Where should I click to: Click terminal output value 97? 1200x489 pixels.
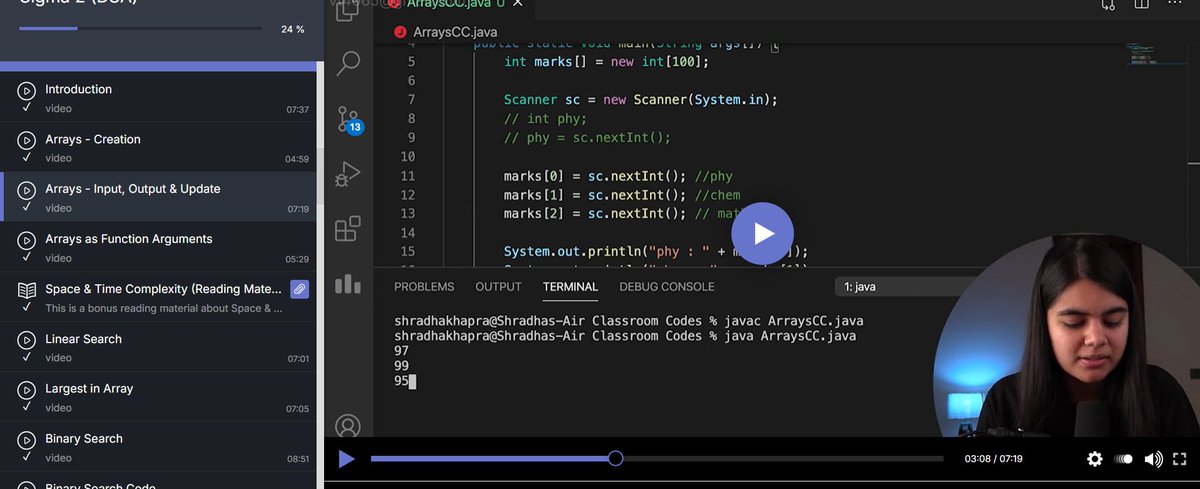coord(402,351)
